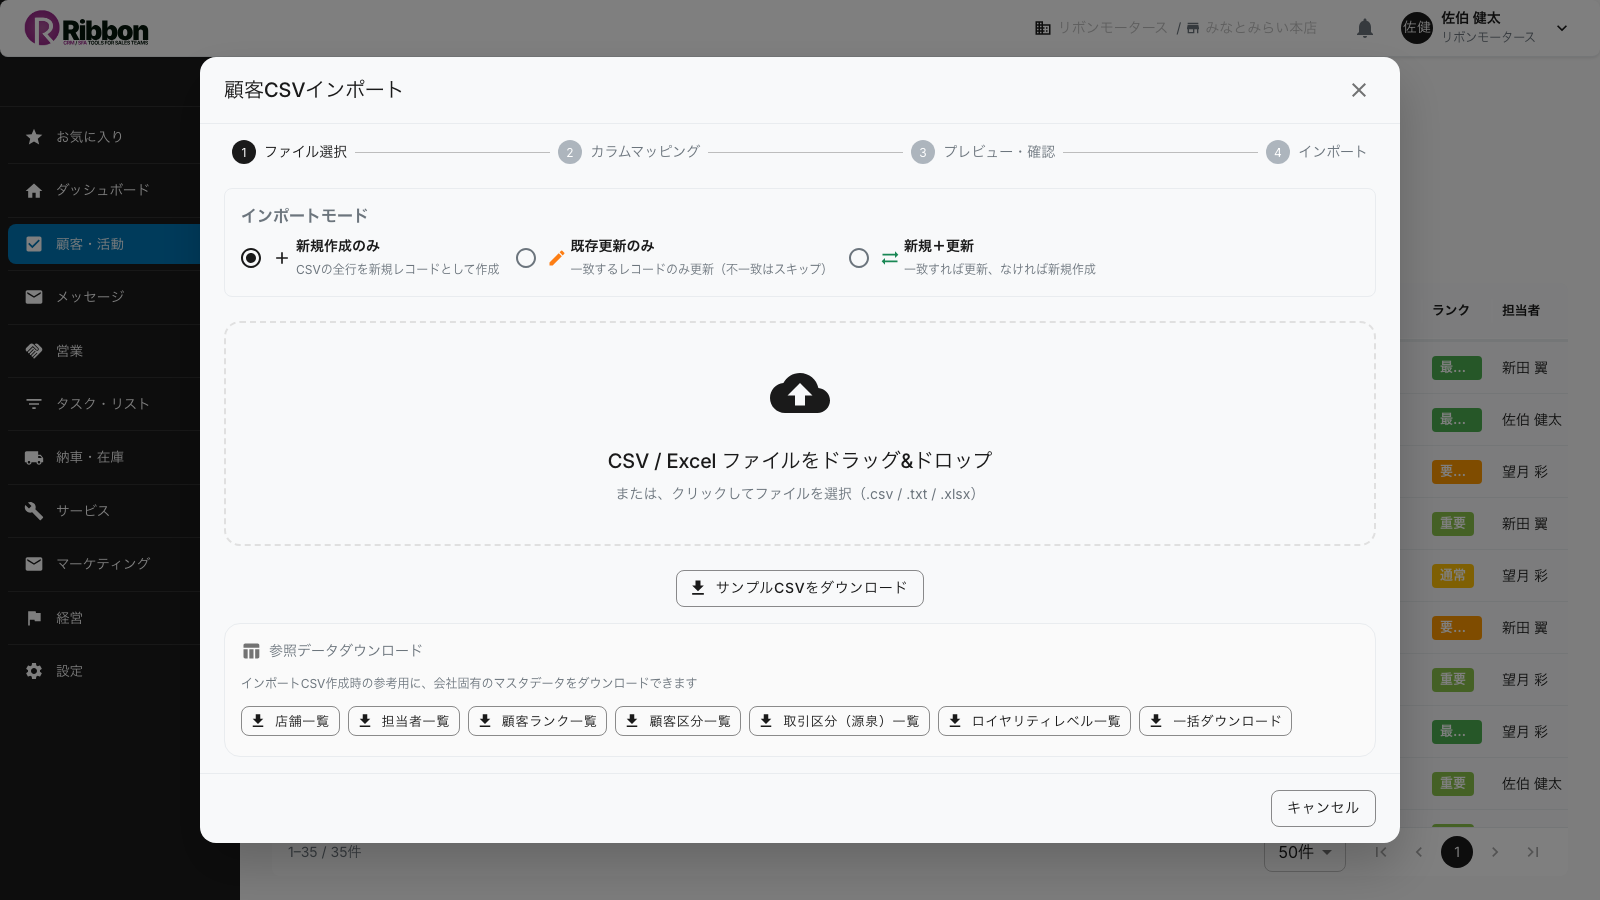
Task: Click step 1 ファイル選択
Action: [x=290, y=152]
